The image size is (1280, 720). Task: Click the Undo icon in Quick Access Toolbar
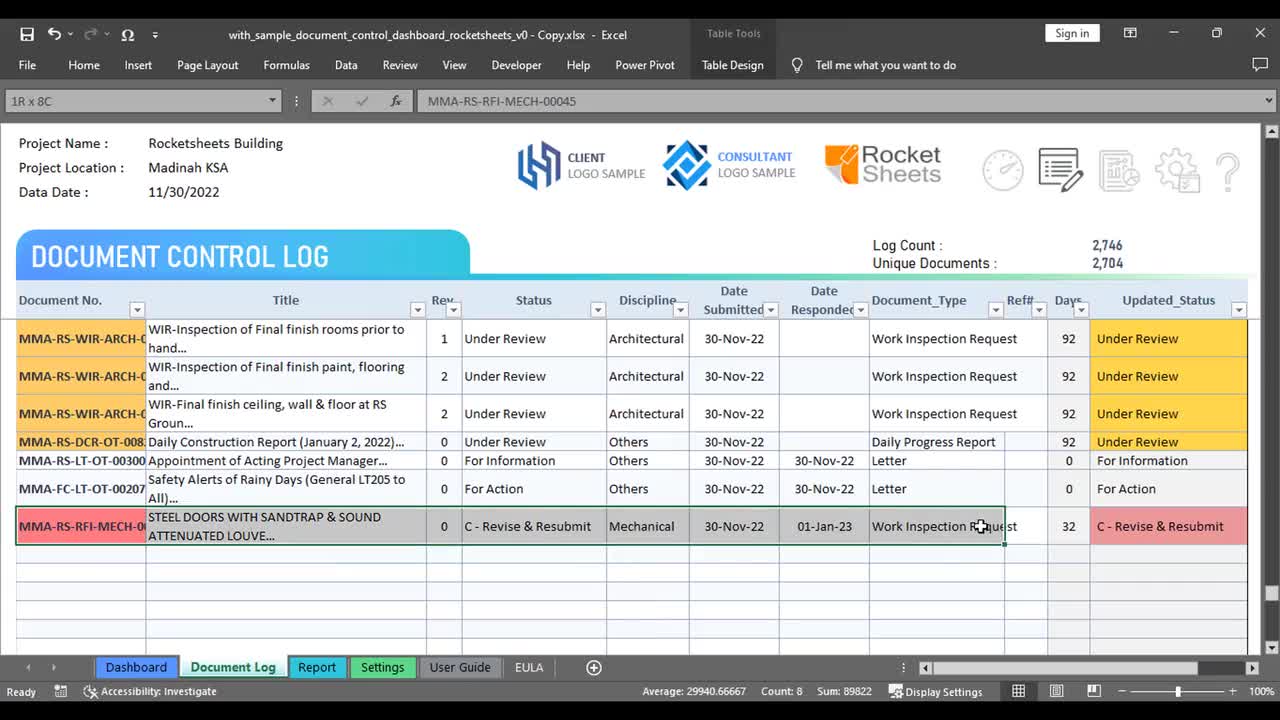(x=53, y=33)
